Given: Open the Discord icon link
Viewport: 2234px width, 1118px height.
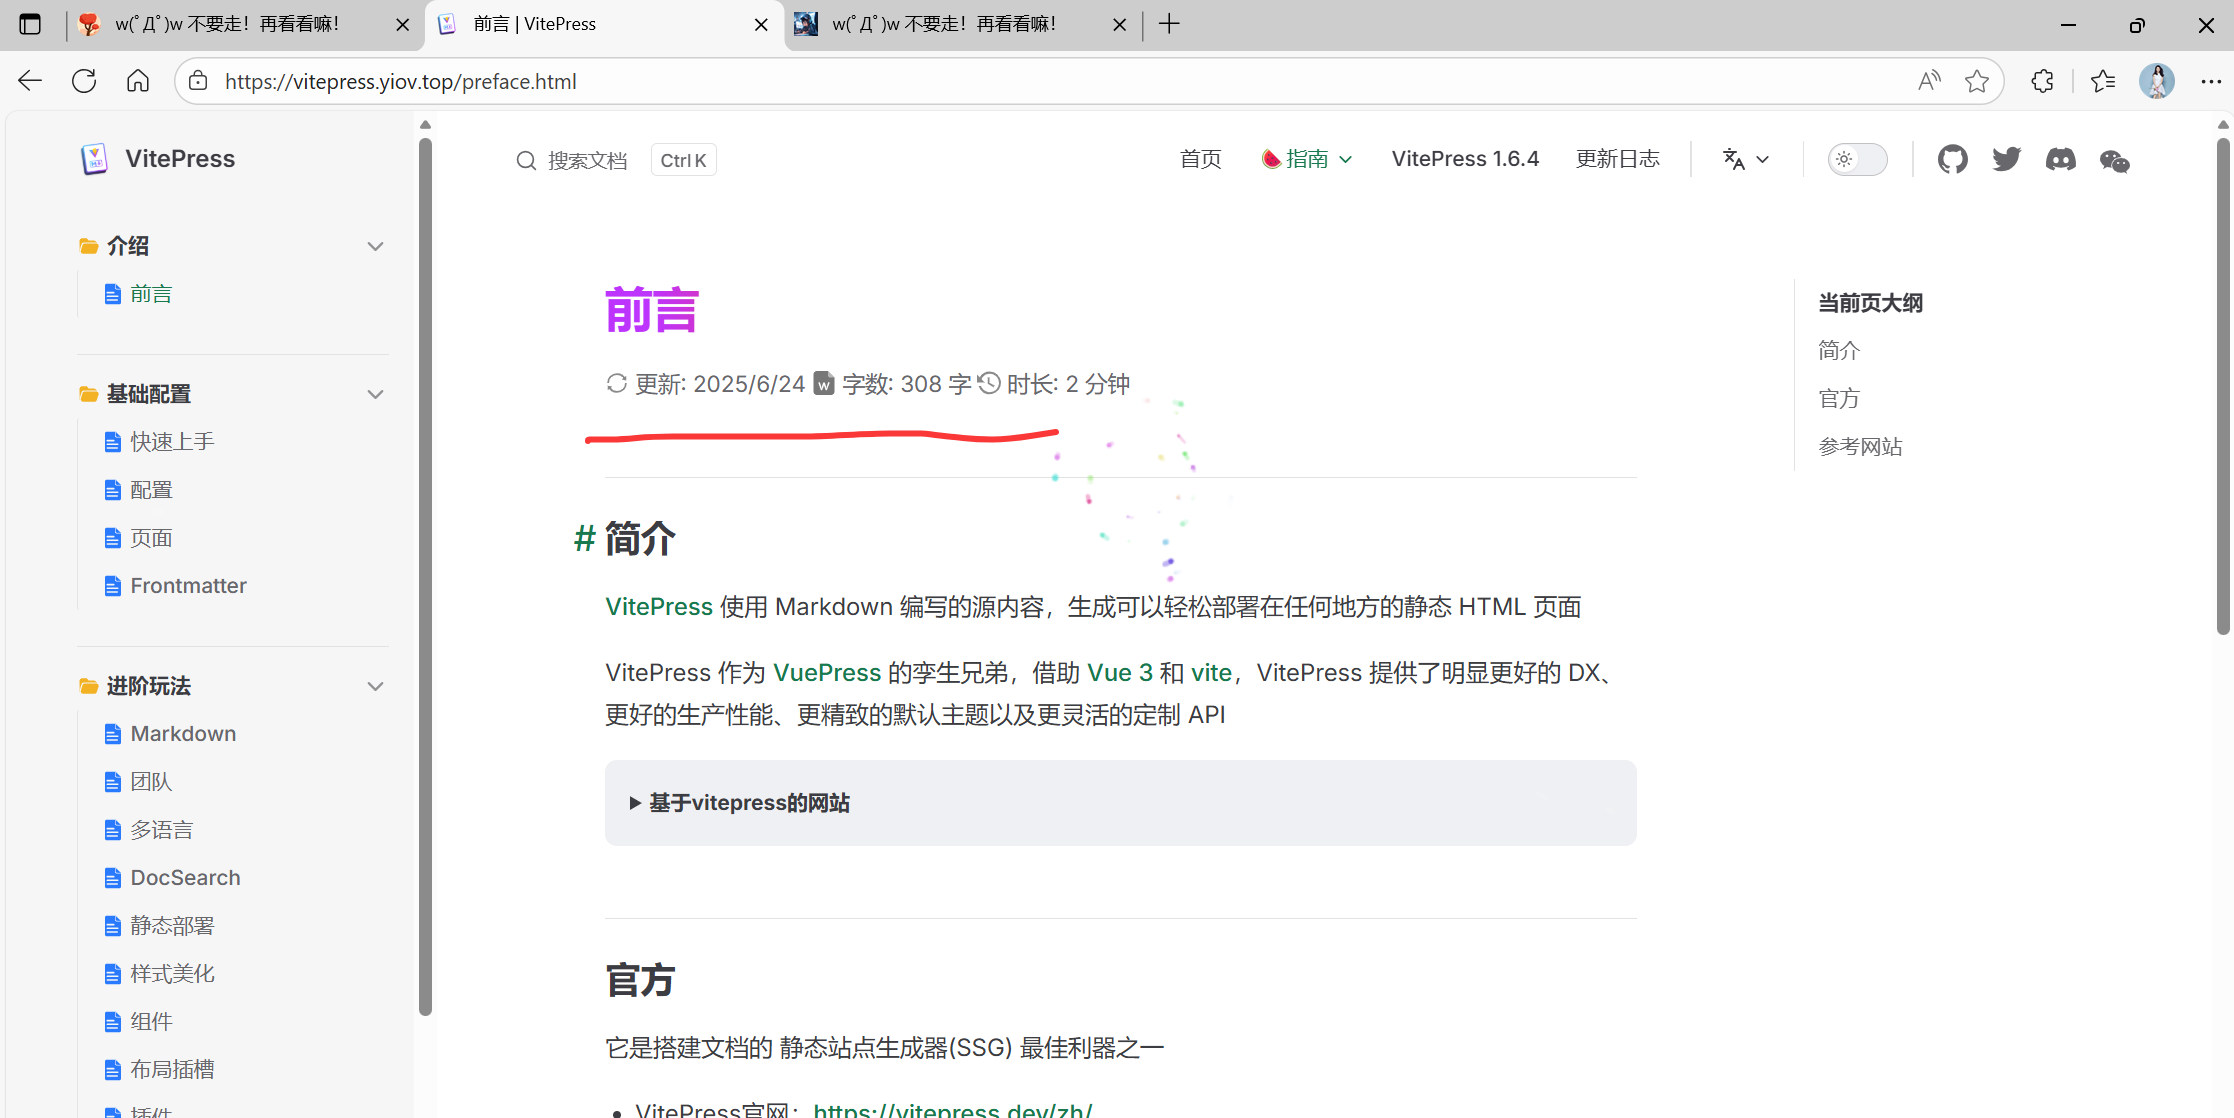Looking at the screenshot, I should click(2060, 159).
